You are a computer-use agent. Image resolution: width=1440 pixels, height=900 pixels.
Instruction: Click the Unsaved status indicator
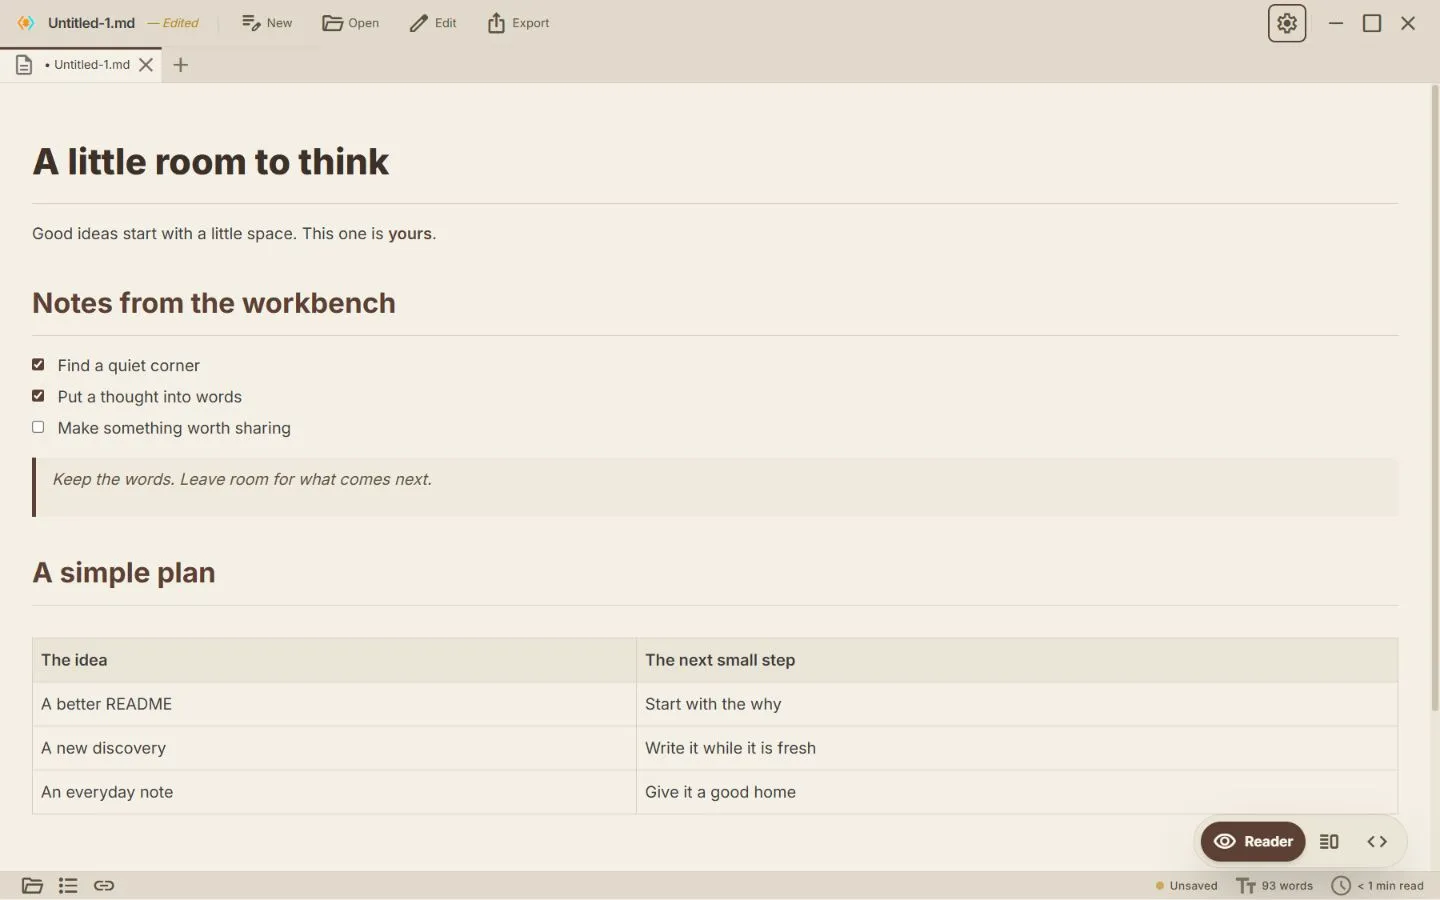[x=1187, y=886]
